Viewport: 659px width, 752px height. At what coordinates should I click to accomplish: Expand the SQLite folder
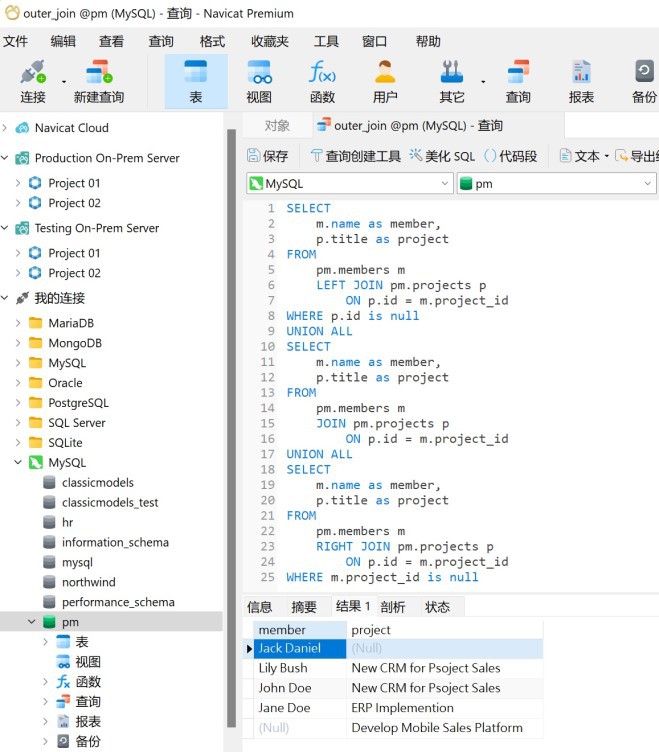[x=18, y=443]
